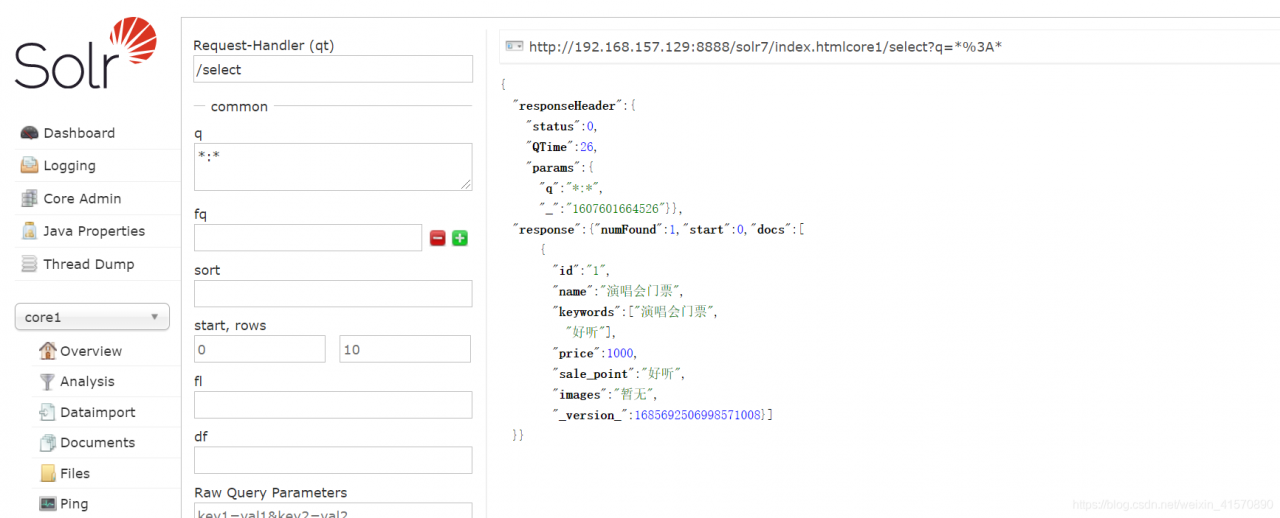The width and height of the screenshot is (1280, 518).
Task: Click the Thread Dump icon
Action: click(x=29, y=264)
